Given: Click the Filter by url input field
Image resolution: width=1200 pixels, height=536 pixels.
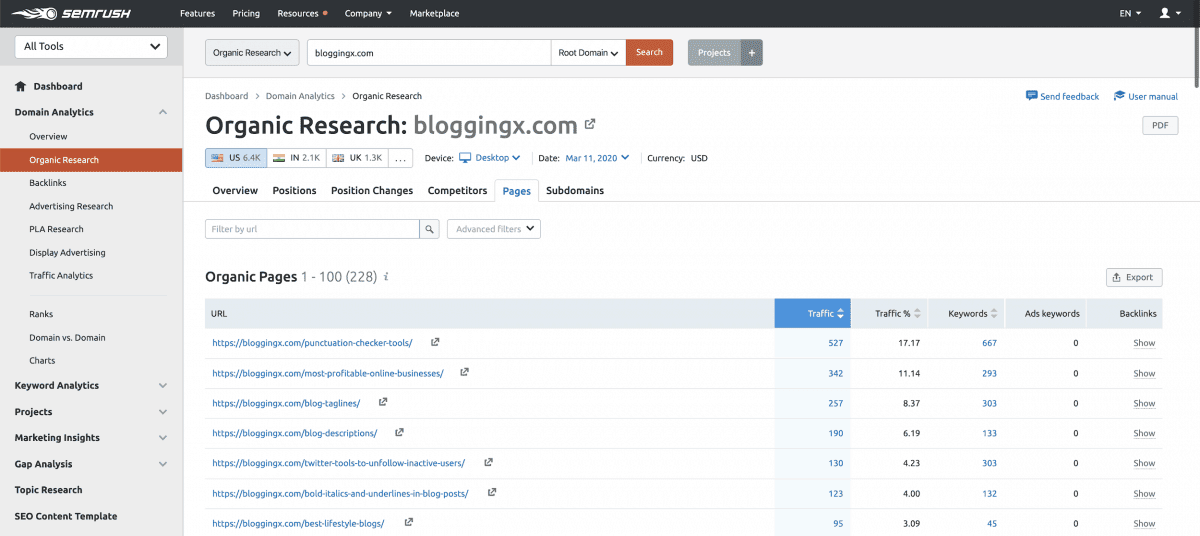Looking at the screenshot, I should coord(312,229).
